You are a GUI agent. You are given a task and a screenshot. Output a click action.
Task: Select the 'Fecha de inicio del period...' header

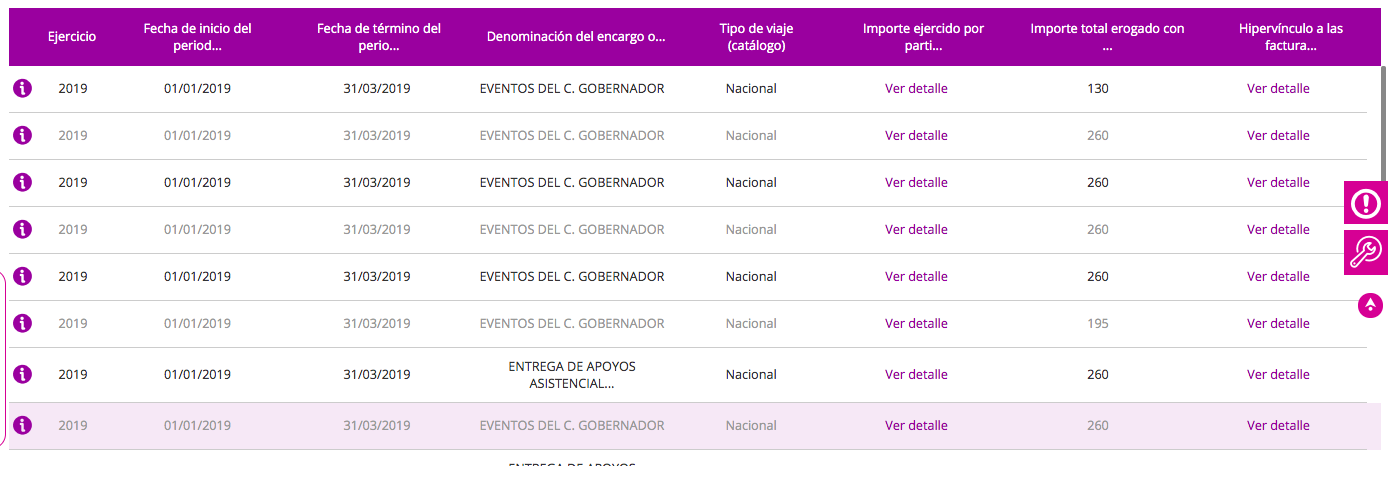197,37
